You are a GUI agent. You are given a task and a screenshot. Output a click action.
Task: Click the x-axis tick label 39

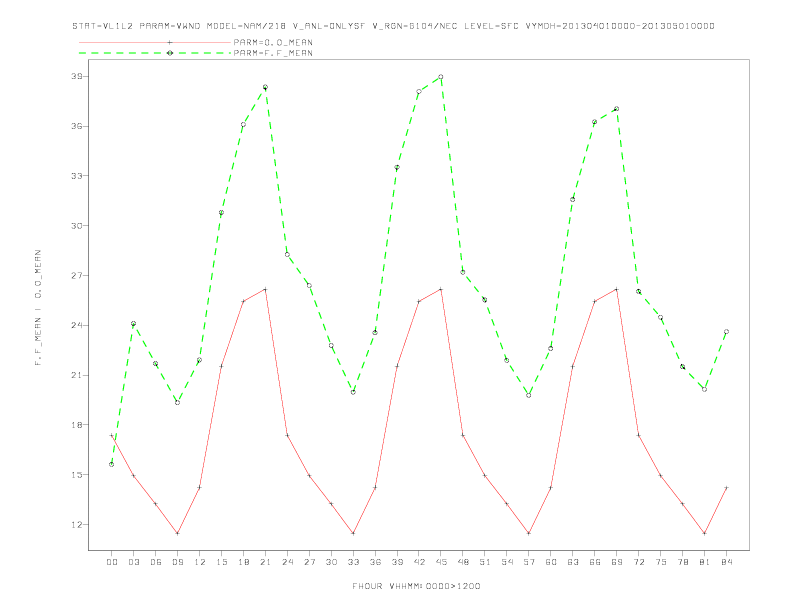[x=397, y=562]
